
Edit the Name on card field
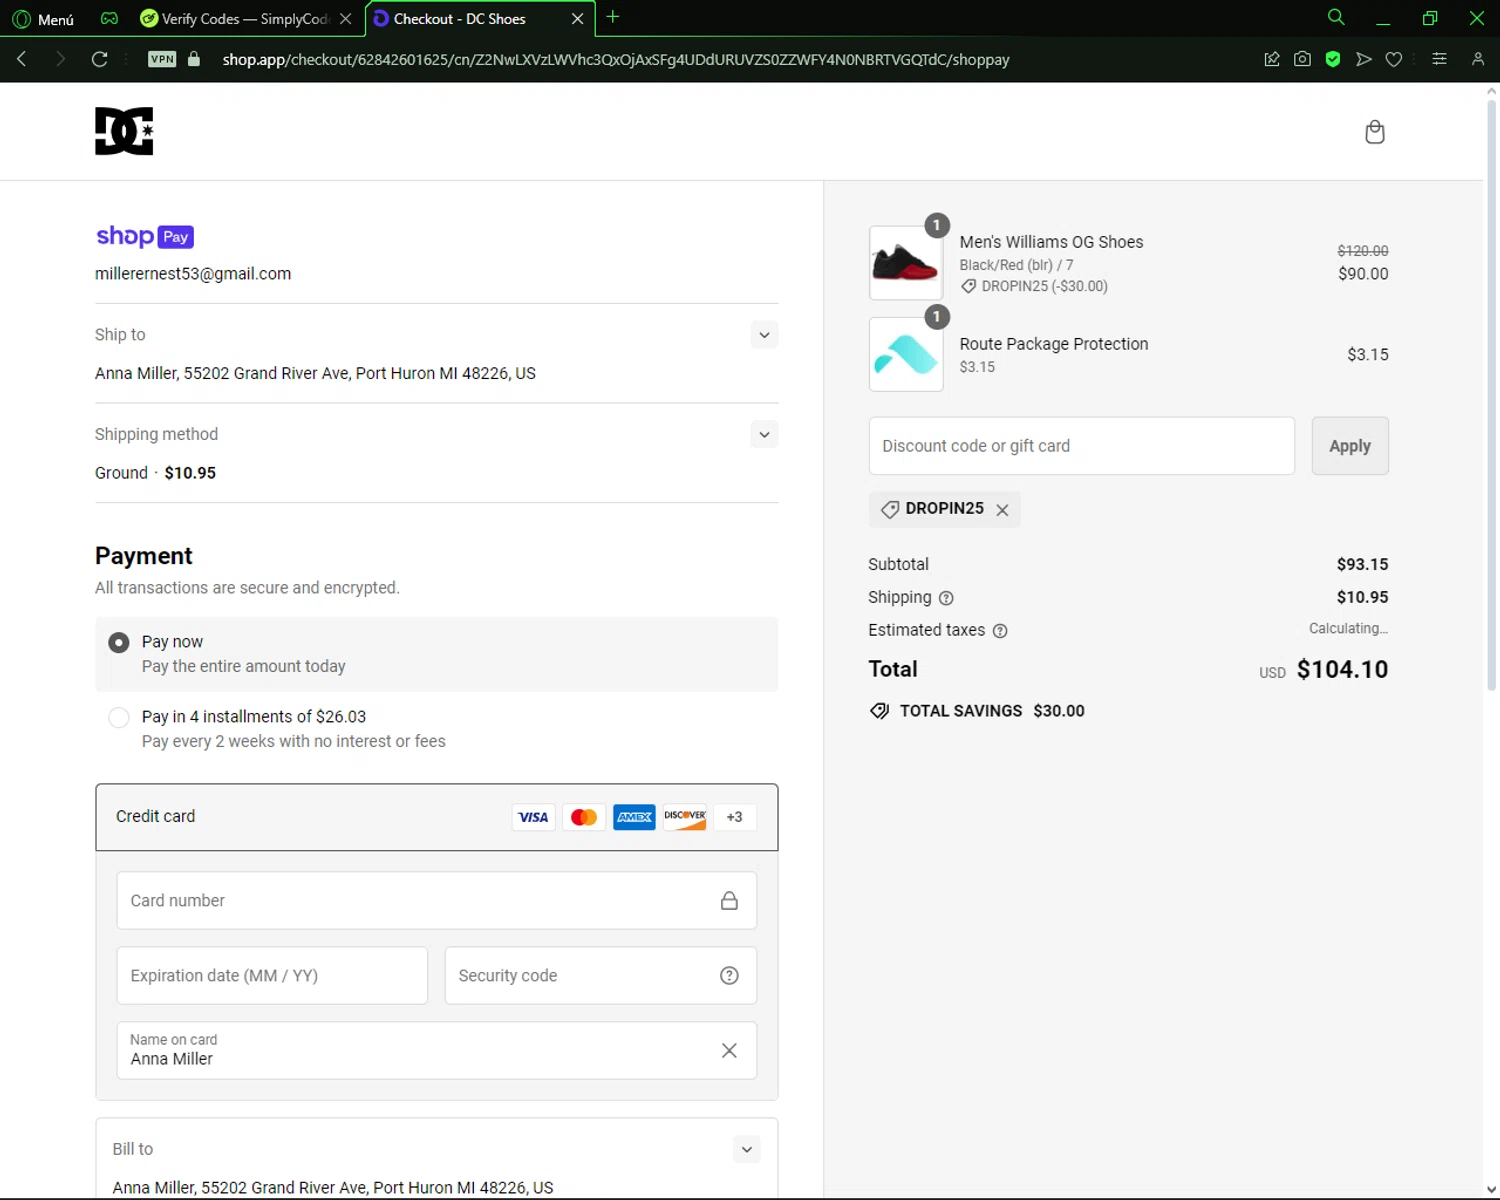[437, 1051]
